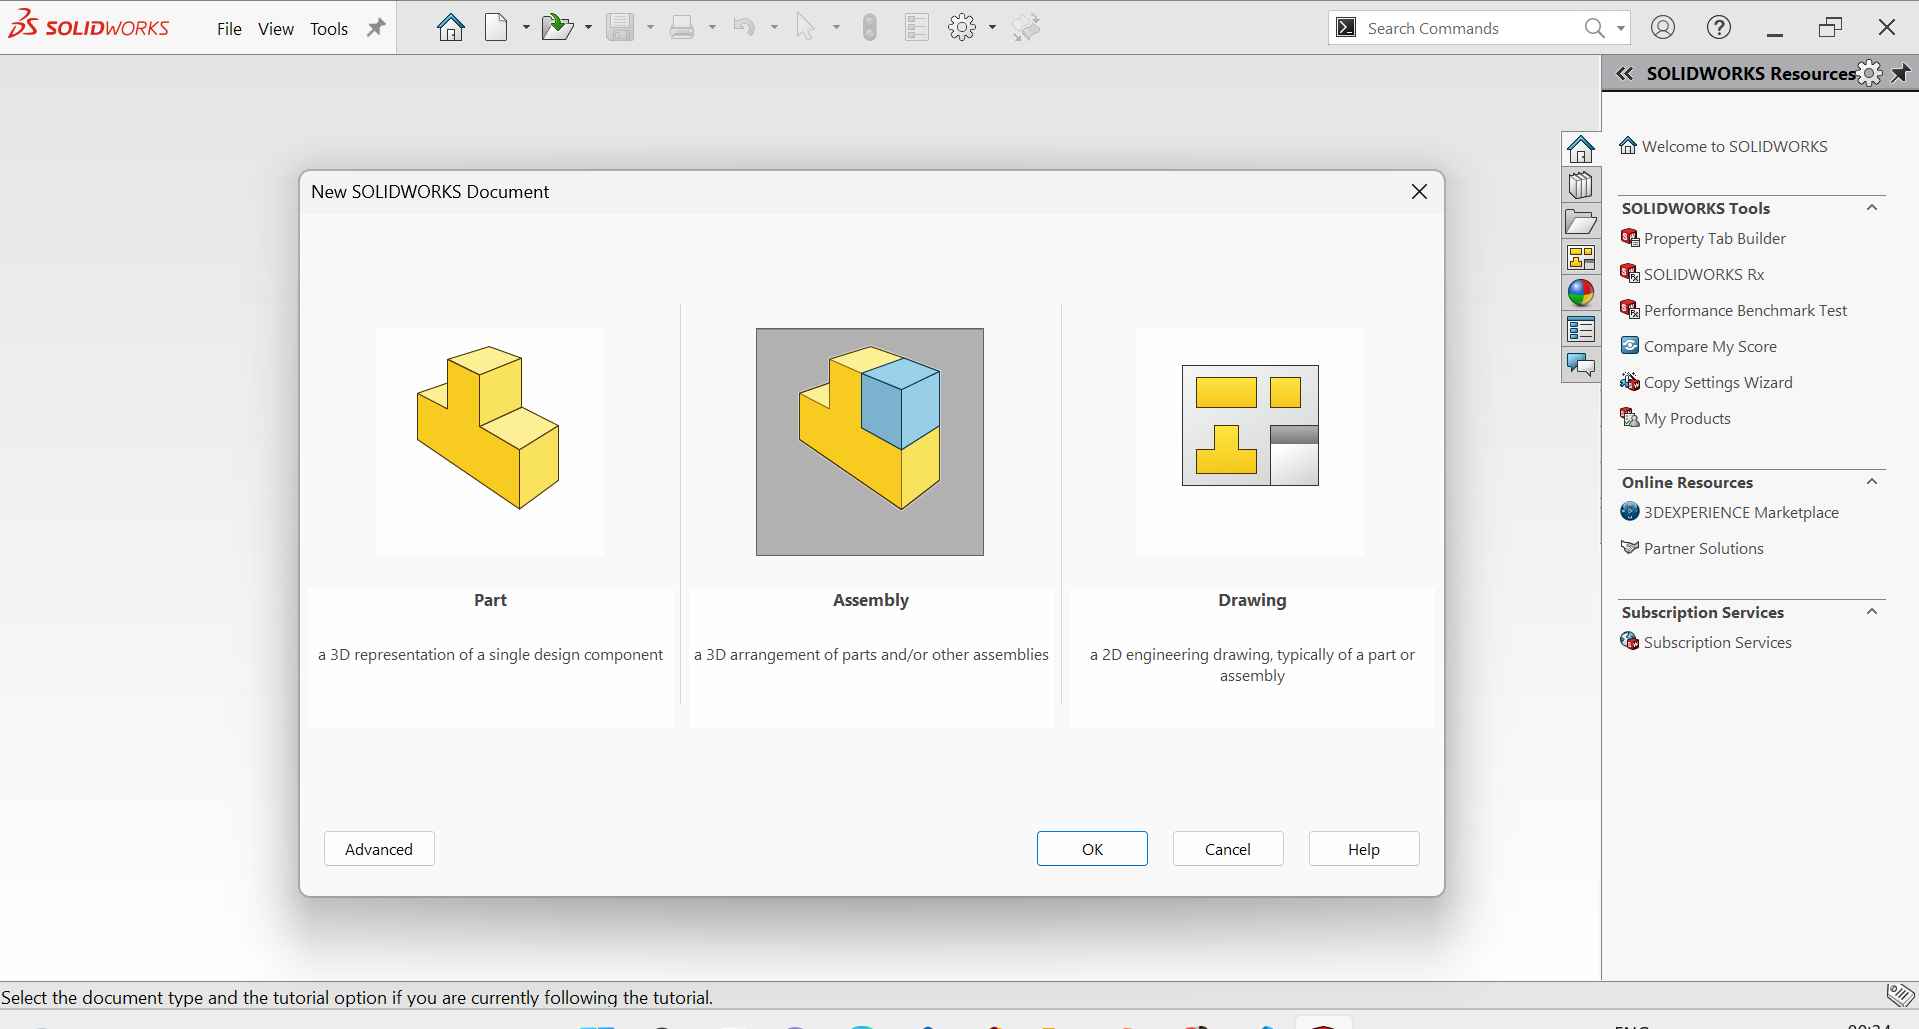
Task: Expand the Open dropdown arrow
Action: tap(588, 27)
